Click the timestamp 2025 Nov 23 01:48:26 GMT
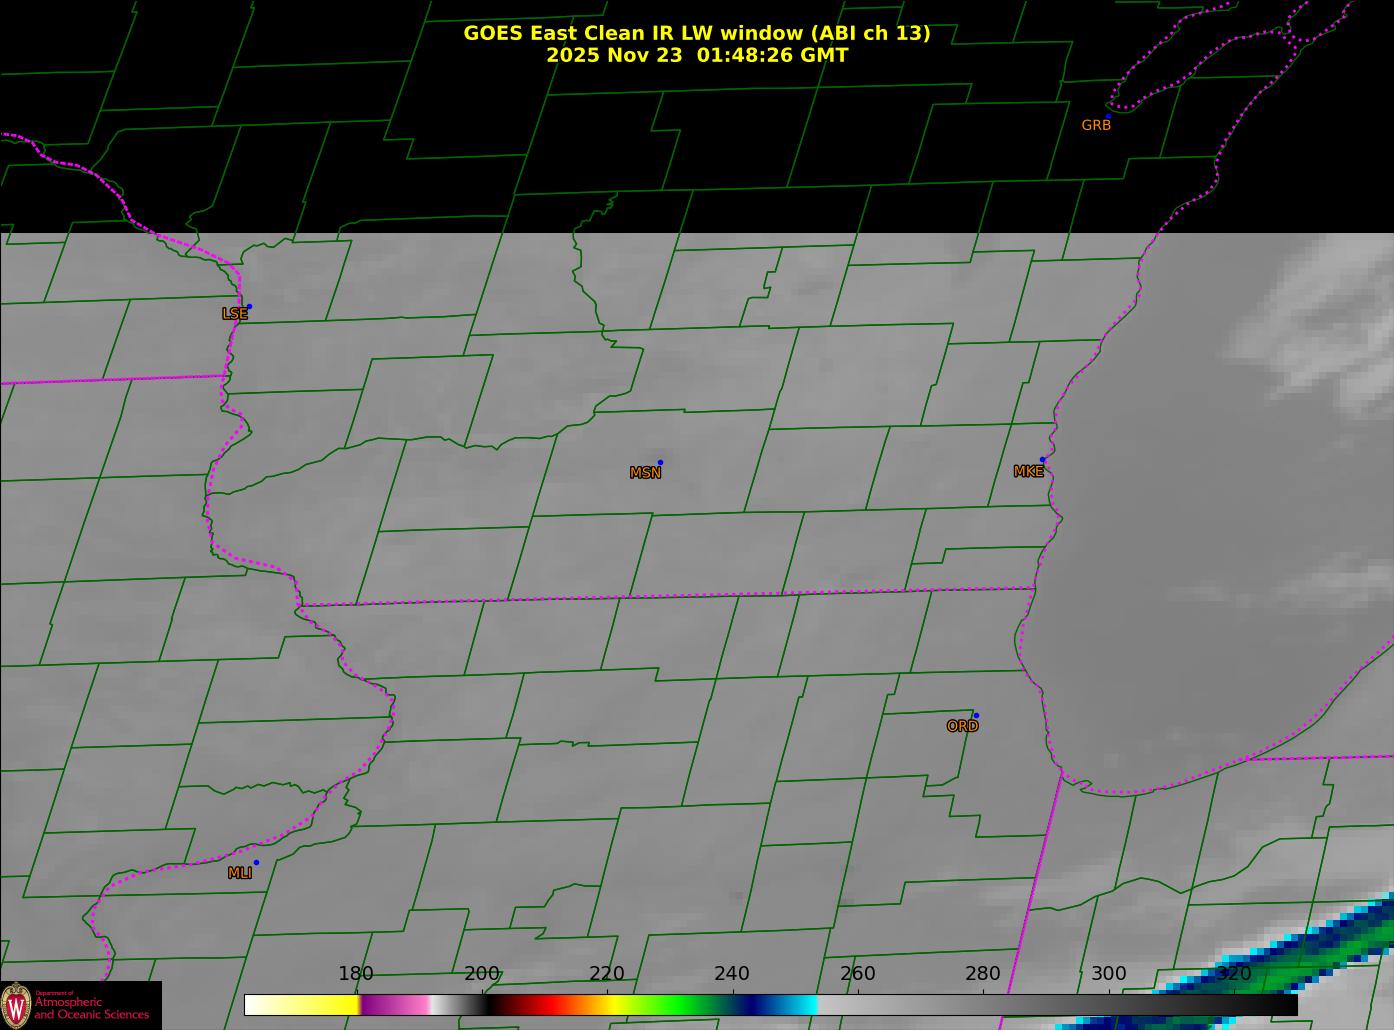1394x1030 pixels. coord(697,55)
